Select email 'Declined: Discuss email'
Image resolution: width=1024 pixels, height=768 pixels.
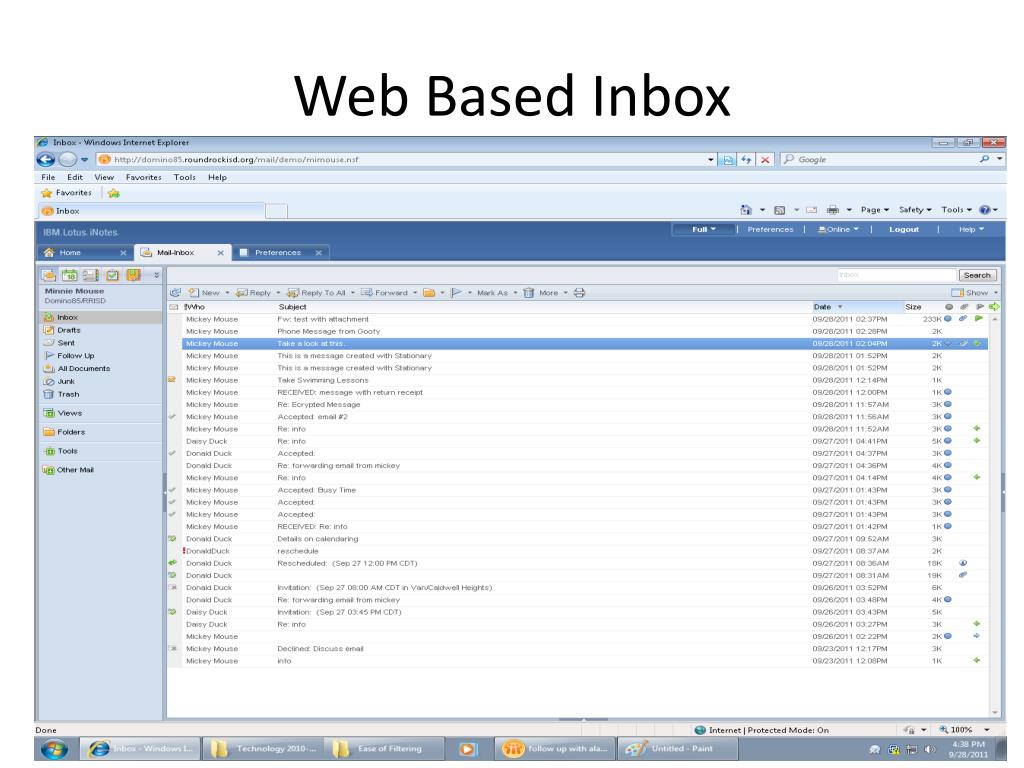pos(584,648)
